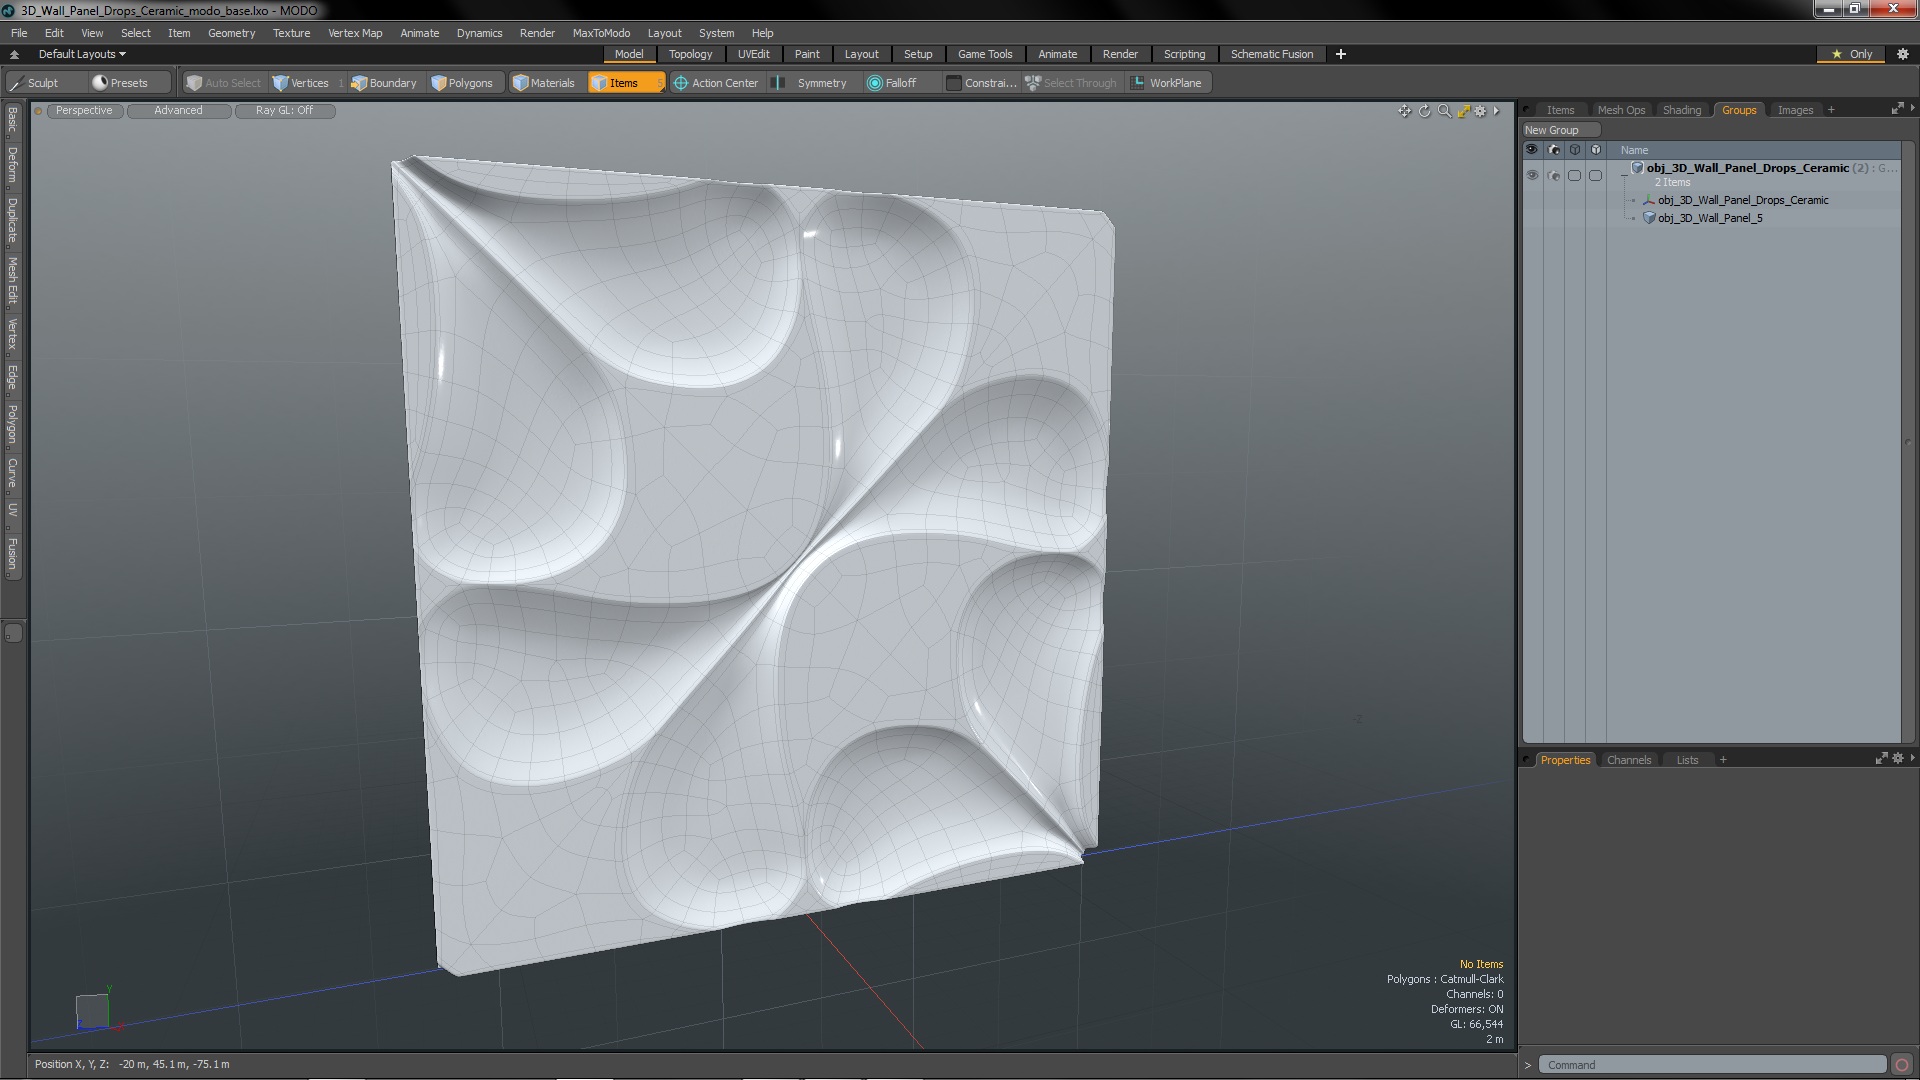
Task: Click the Ray GL: Off button
Action: coord(284,110)
